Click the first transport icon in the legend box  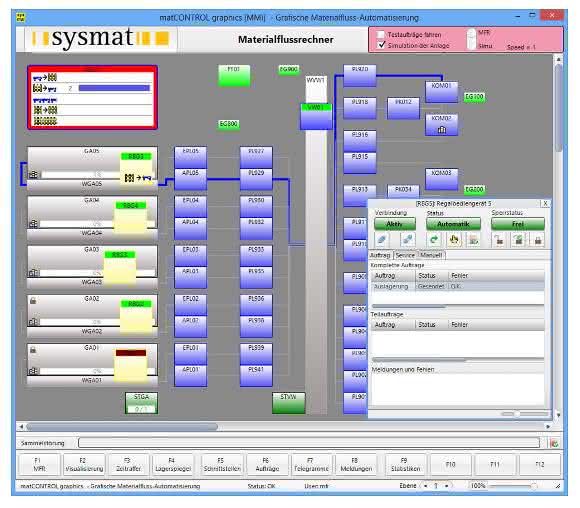[45, 77]
